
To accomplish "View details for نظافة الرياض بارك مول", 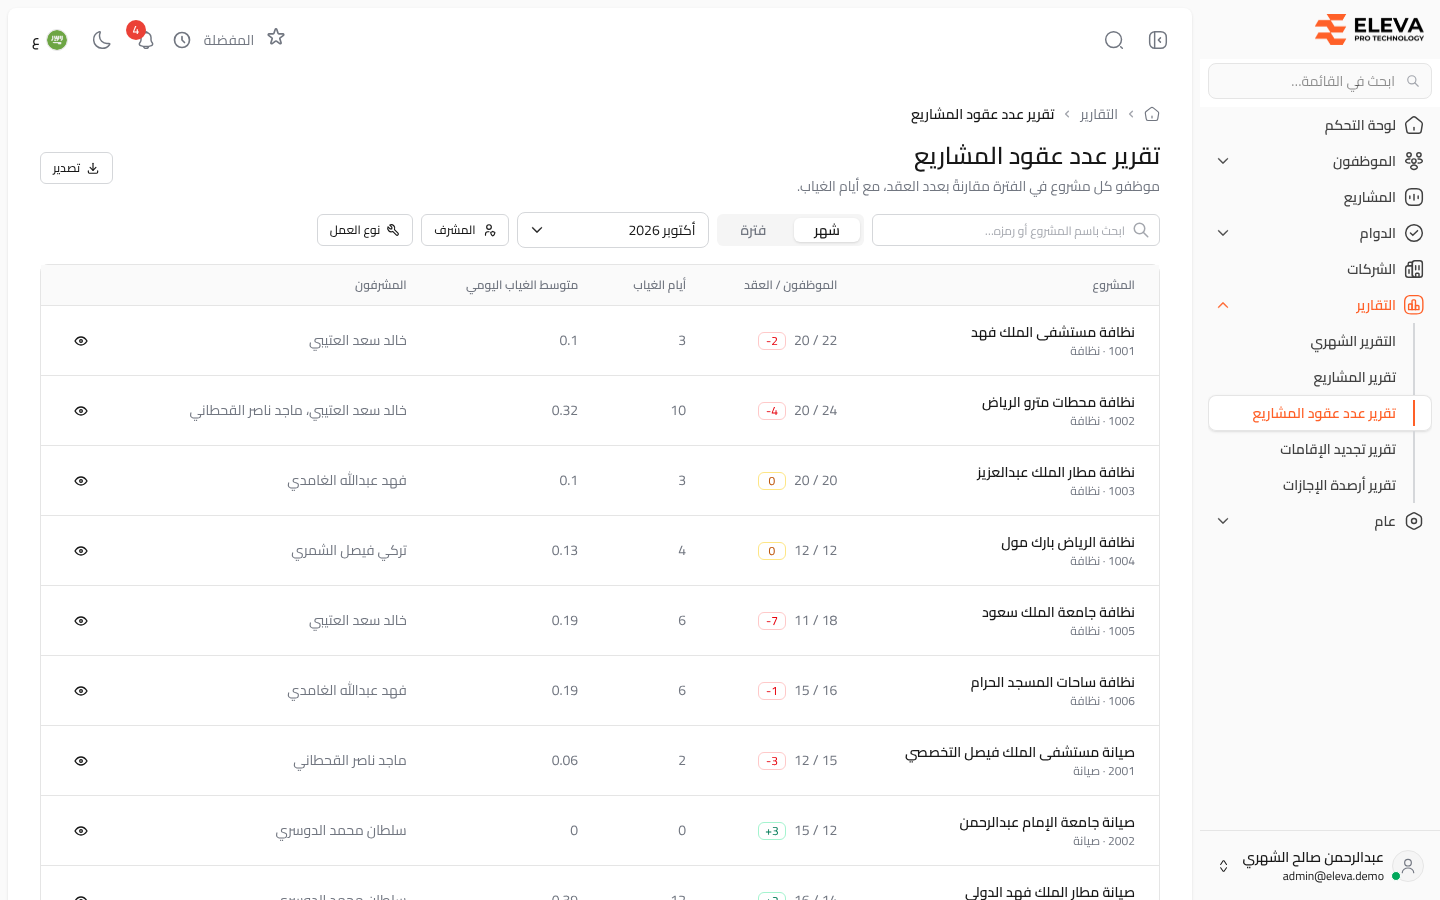I will tap(81, 551).
